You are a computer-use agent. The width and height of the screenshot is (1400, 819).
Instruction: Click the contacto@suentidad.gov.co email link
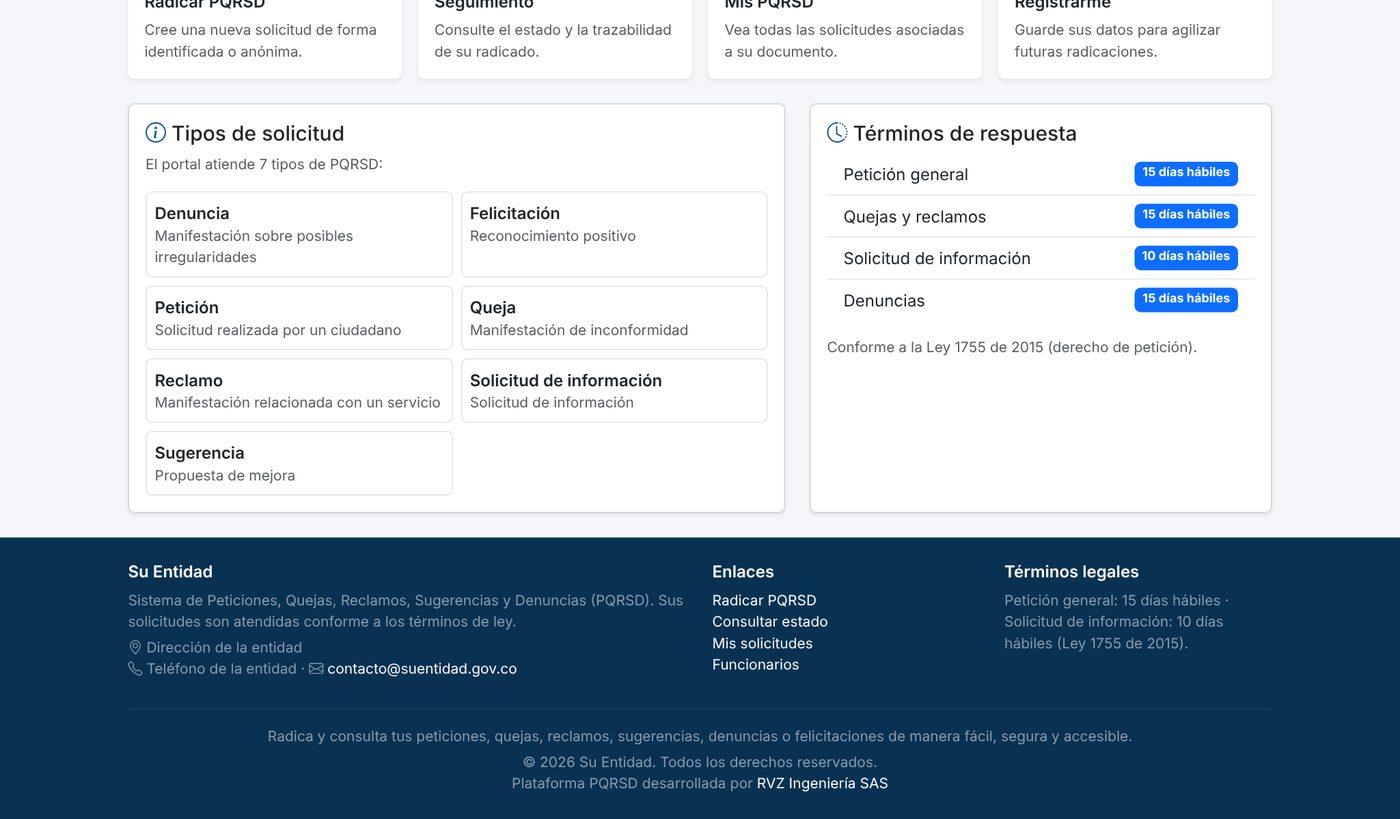click(x=422, y=669)
